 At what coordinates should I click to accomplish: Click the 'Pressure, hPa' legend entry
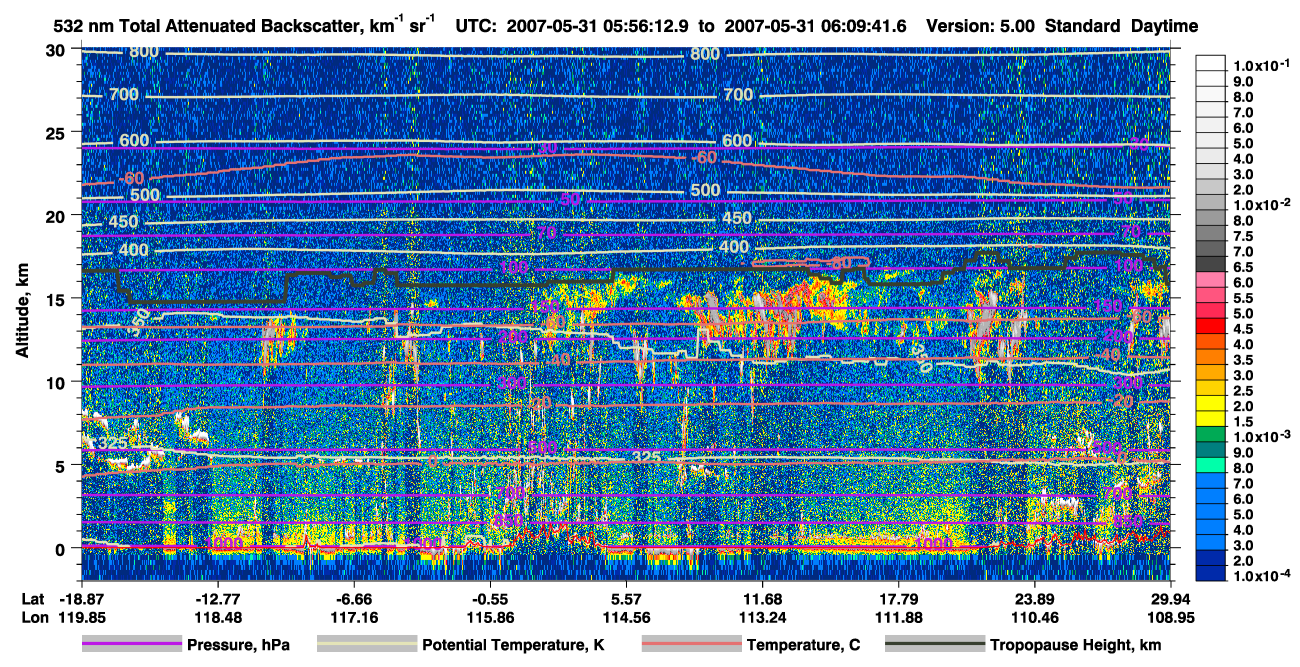(x=238, y=645)
